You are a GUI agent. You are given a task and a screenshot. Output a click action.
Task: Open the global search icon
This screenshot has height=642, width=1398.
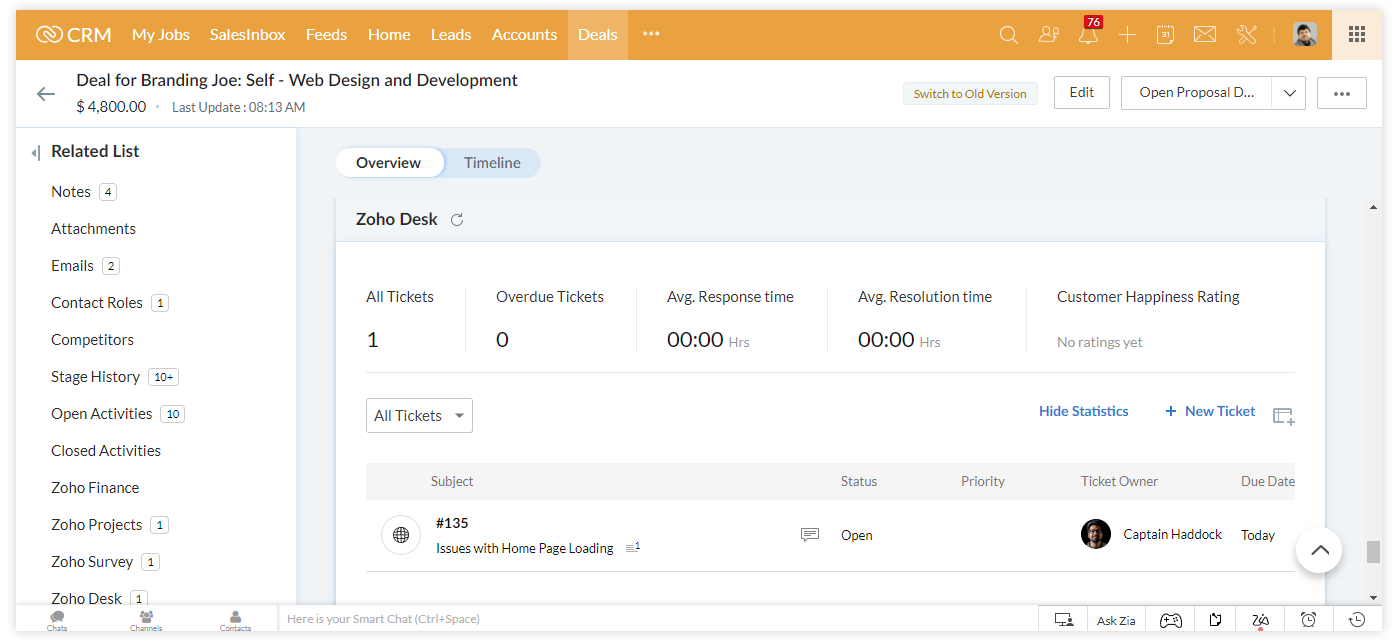coord(1008,35)
